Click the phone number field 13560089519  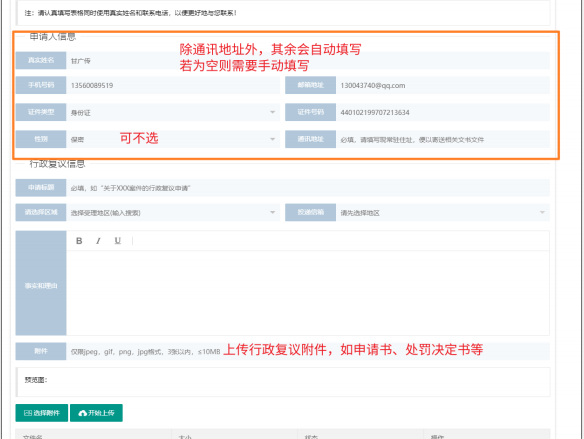pos(173,85)
